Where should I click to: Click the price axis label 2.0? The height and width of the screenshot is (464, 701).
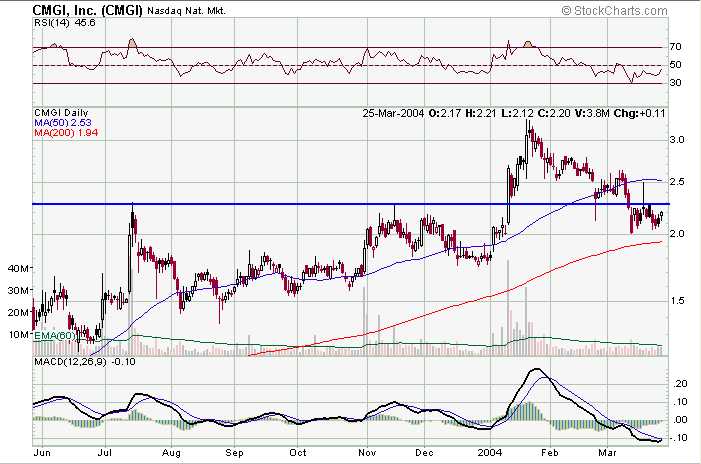[x=677, y=233]
